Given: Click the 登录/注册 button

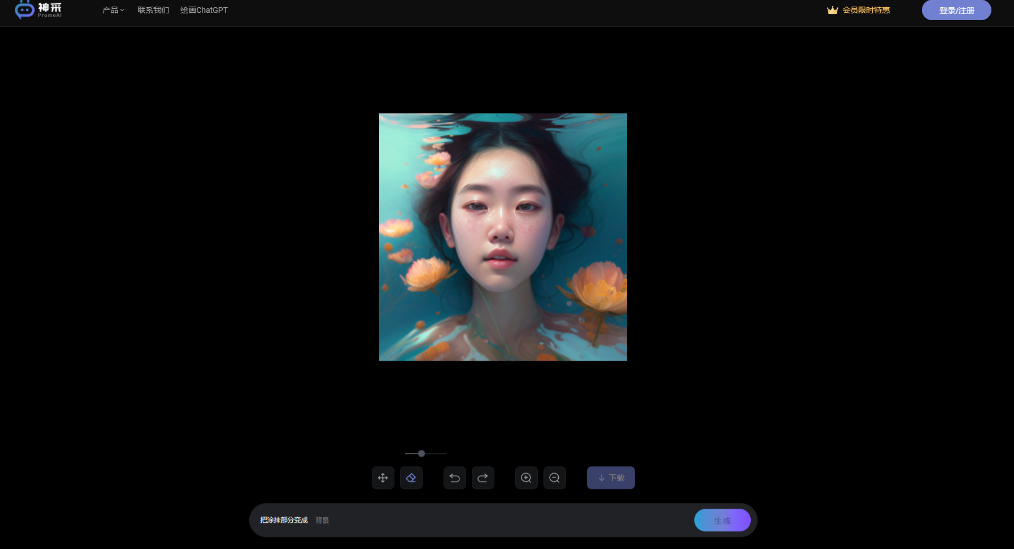Looking at the screenshot, I should pyautogui.click(x=956, y=10).
